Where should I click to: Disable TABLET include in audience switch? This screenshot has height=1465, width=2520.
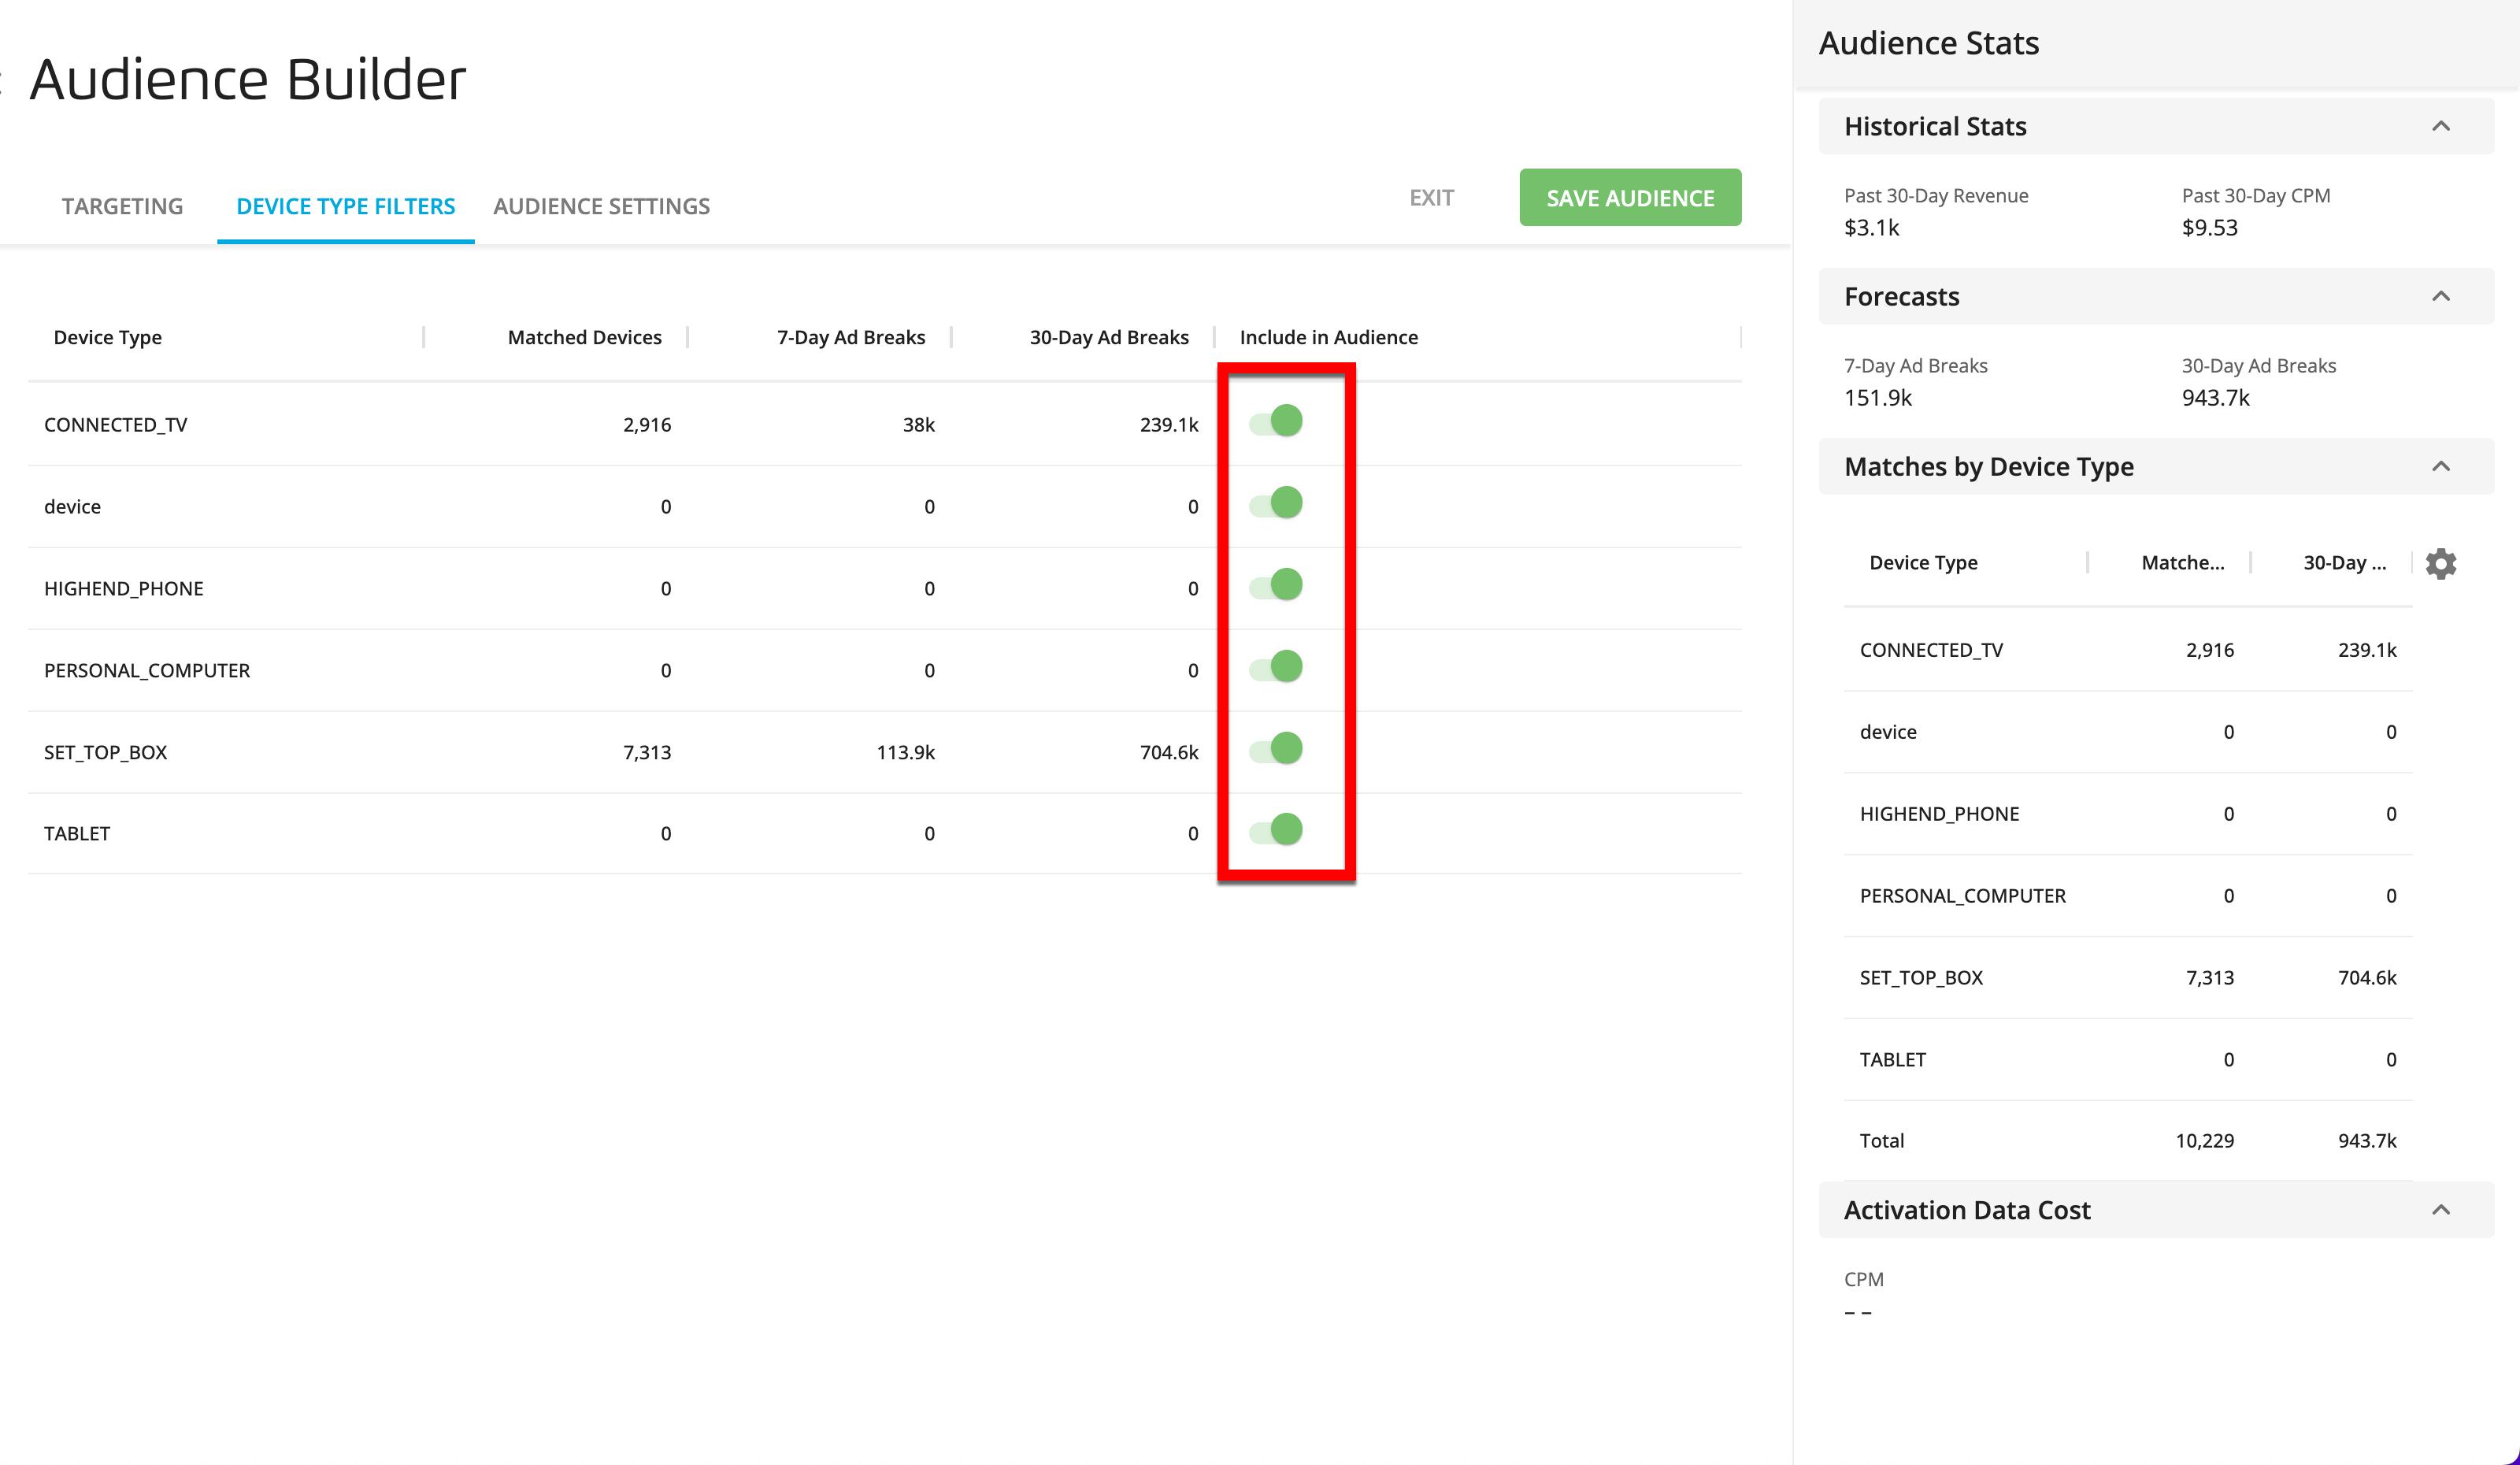click(x=1276, y=830)
